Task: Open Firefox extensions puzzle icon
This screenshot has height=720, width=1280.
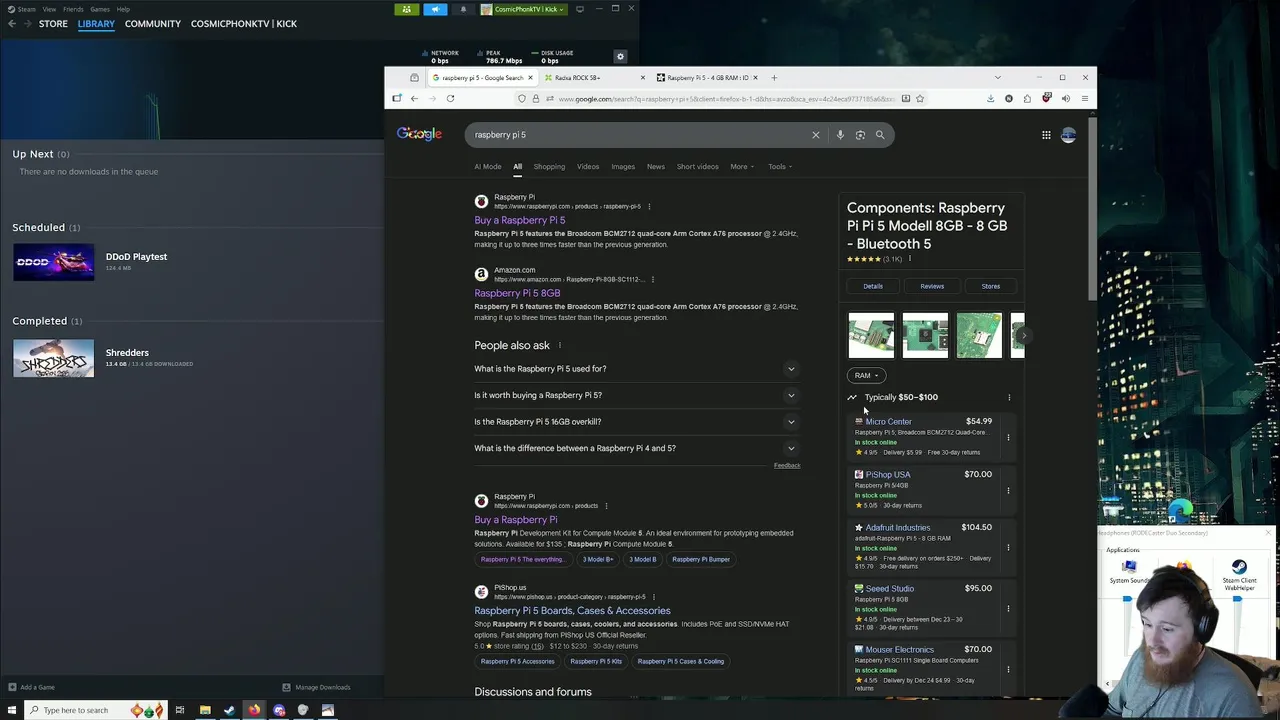Action: (x=1027, y=99)
